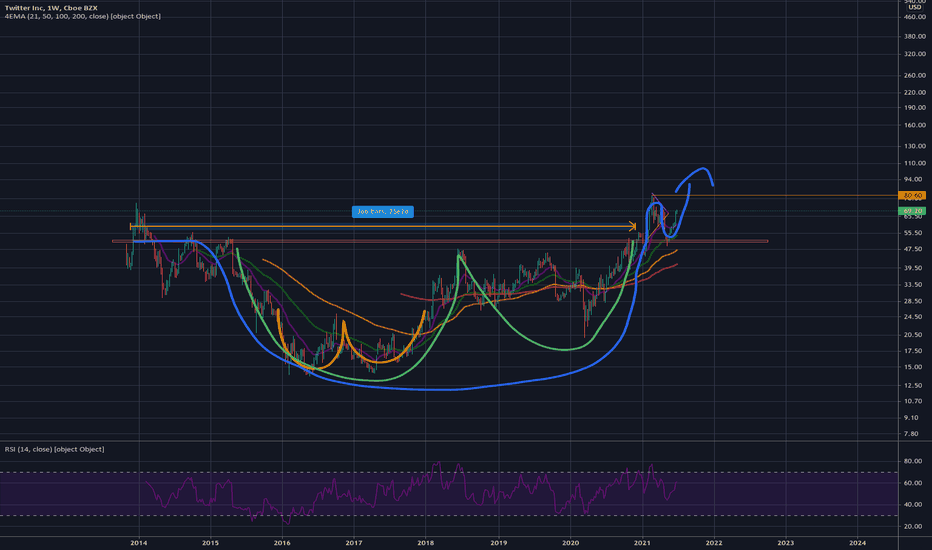
Task: Click the 24.50 price axis label
Action: point(913,317)
